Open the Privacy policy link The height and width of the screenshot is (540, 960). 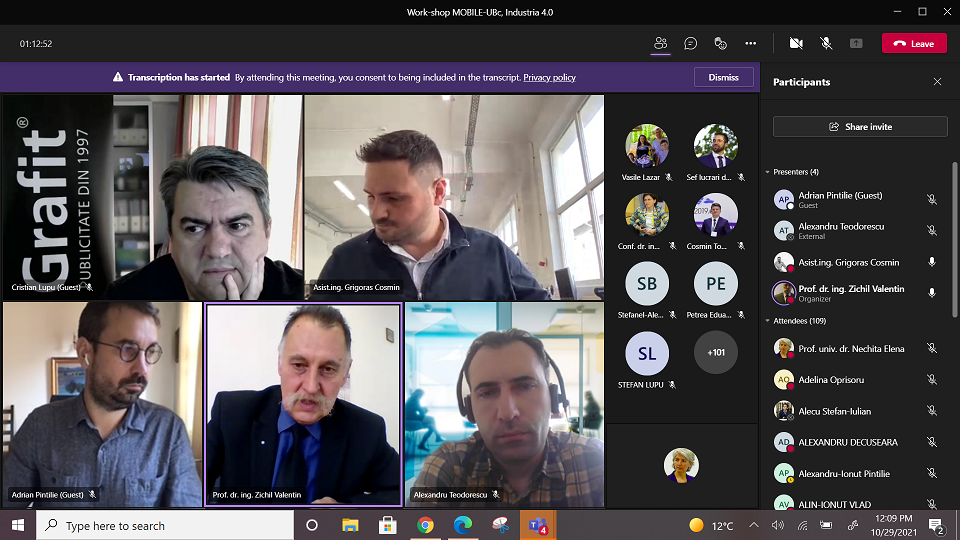coord(549,78)
